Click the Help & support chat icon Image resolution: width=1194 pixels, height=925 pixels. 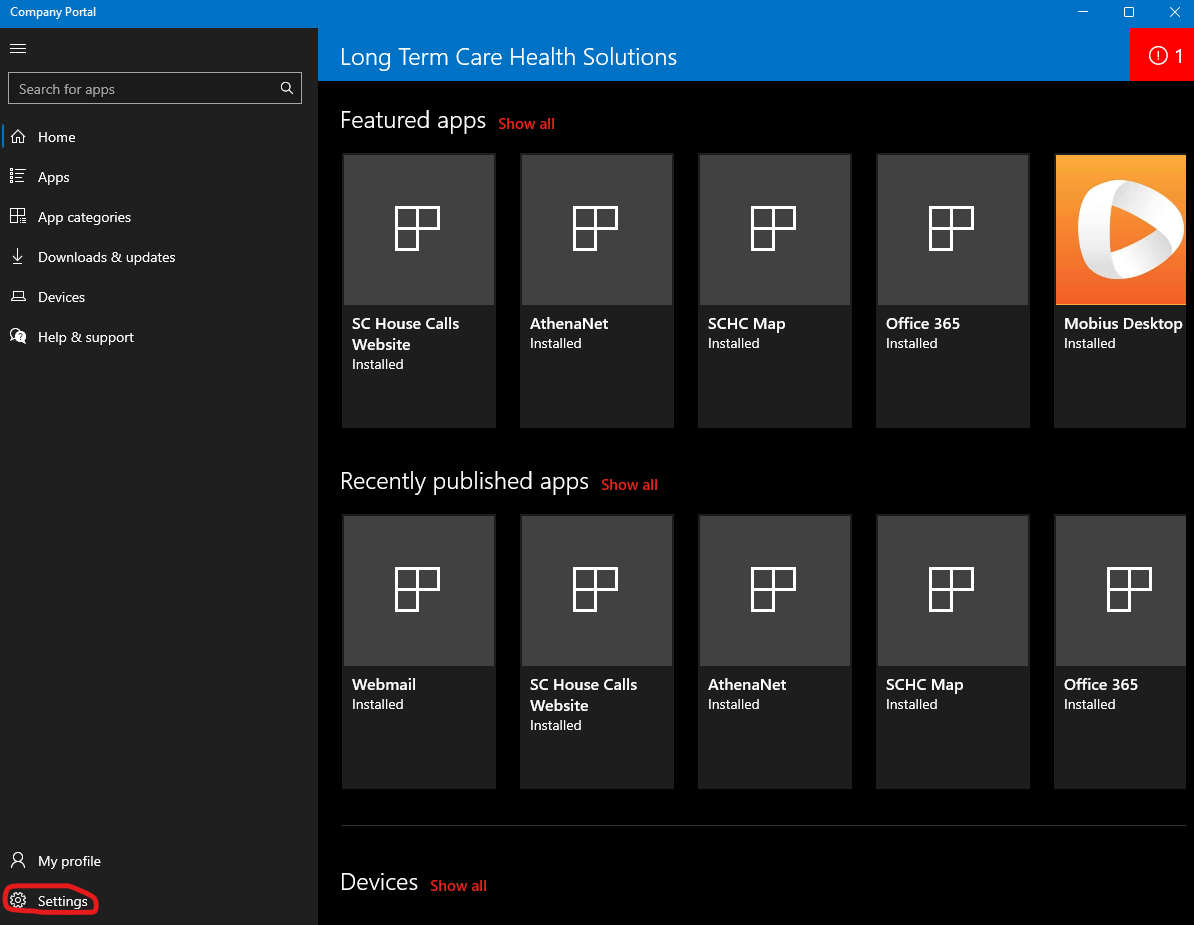pos(18,336)
